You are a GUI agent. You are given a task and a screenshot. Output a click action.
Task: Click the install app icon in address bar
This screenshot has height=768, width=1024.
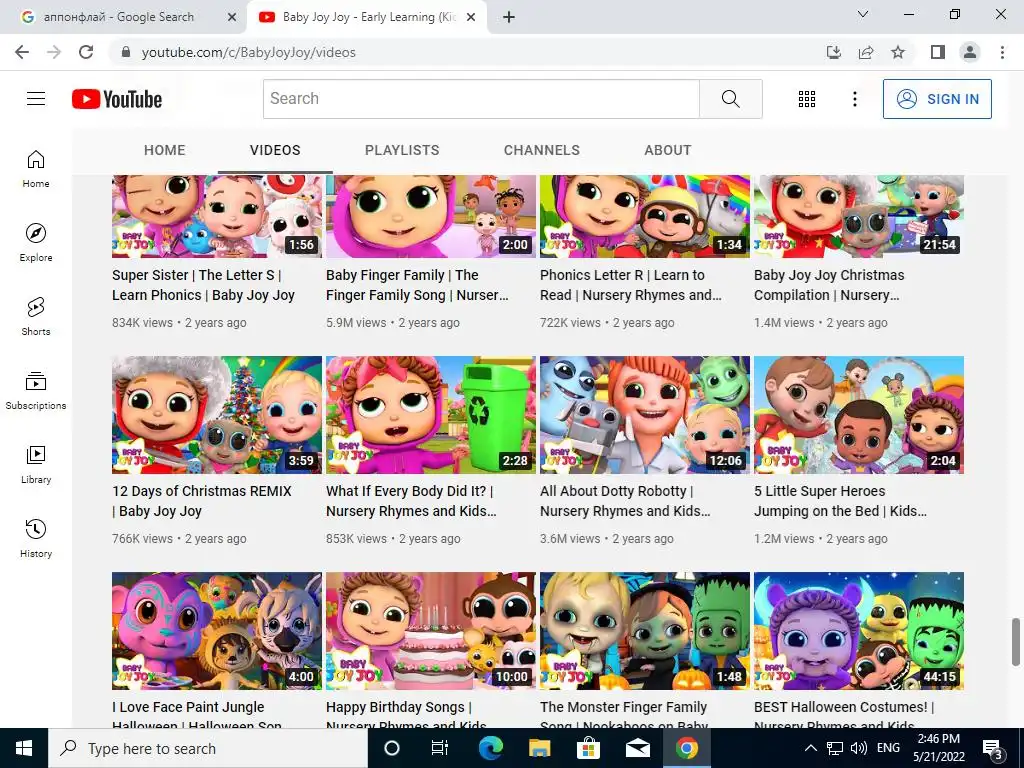(x=834, y=52)
